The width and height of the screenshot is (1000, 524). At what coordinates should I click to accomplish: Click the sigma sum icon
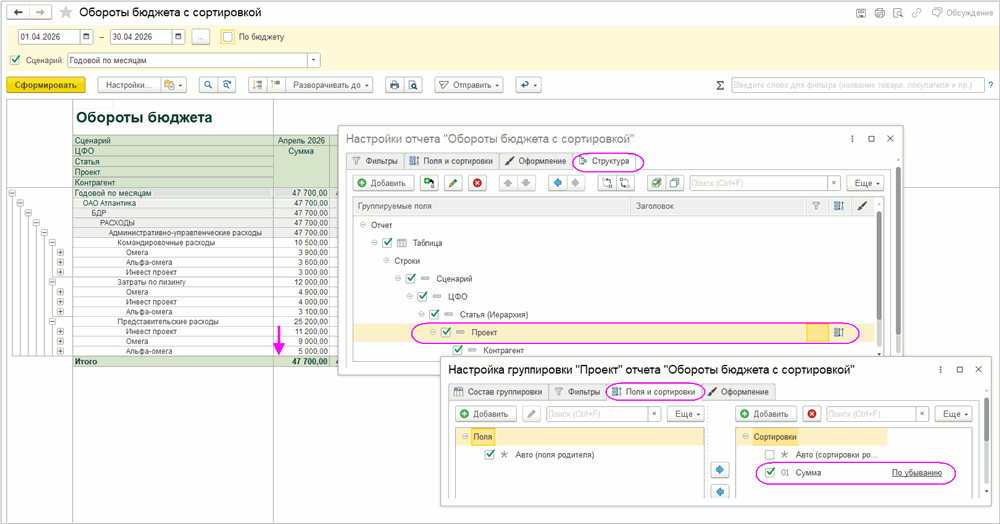pyautogui.click(x=721, y=86)
